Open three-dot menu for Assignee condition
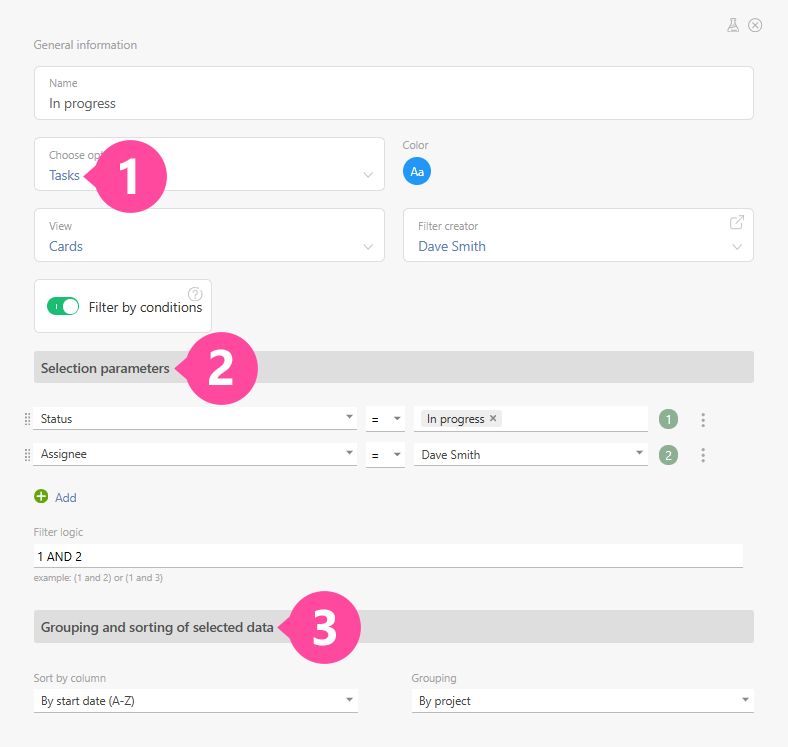Screen dimensions: 788x747 pos(703,455)
